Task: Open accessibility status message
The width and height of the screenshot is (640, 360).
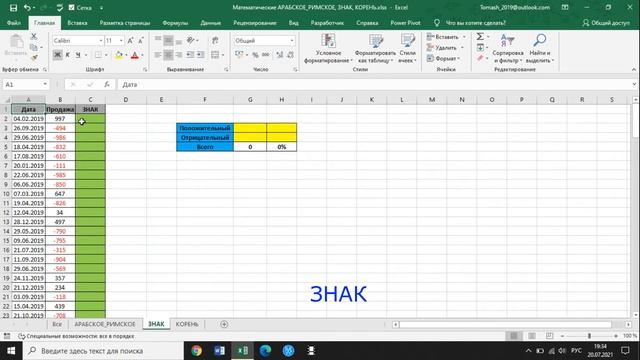Action: [76, 336]
